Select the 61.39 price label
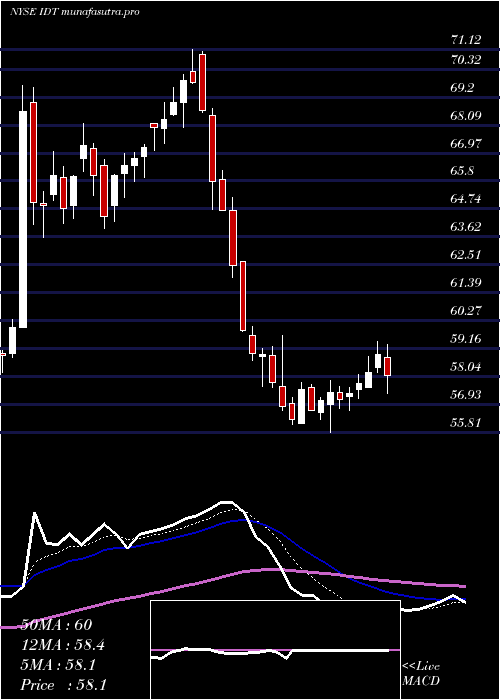The image size is (500, 700). pos(466,283)
